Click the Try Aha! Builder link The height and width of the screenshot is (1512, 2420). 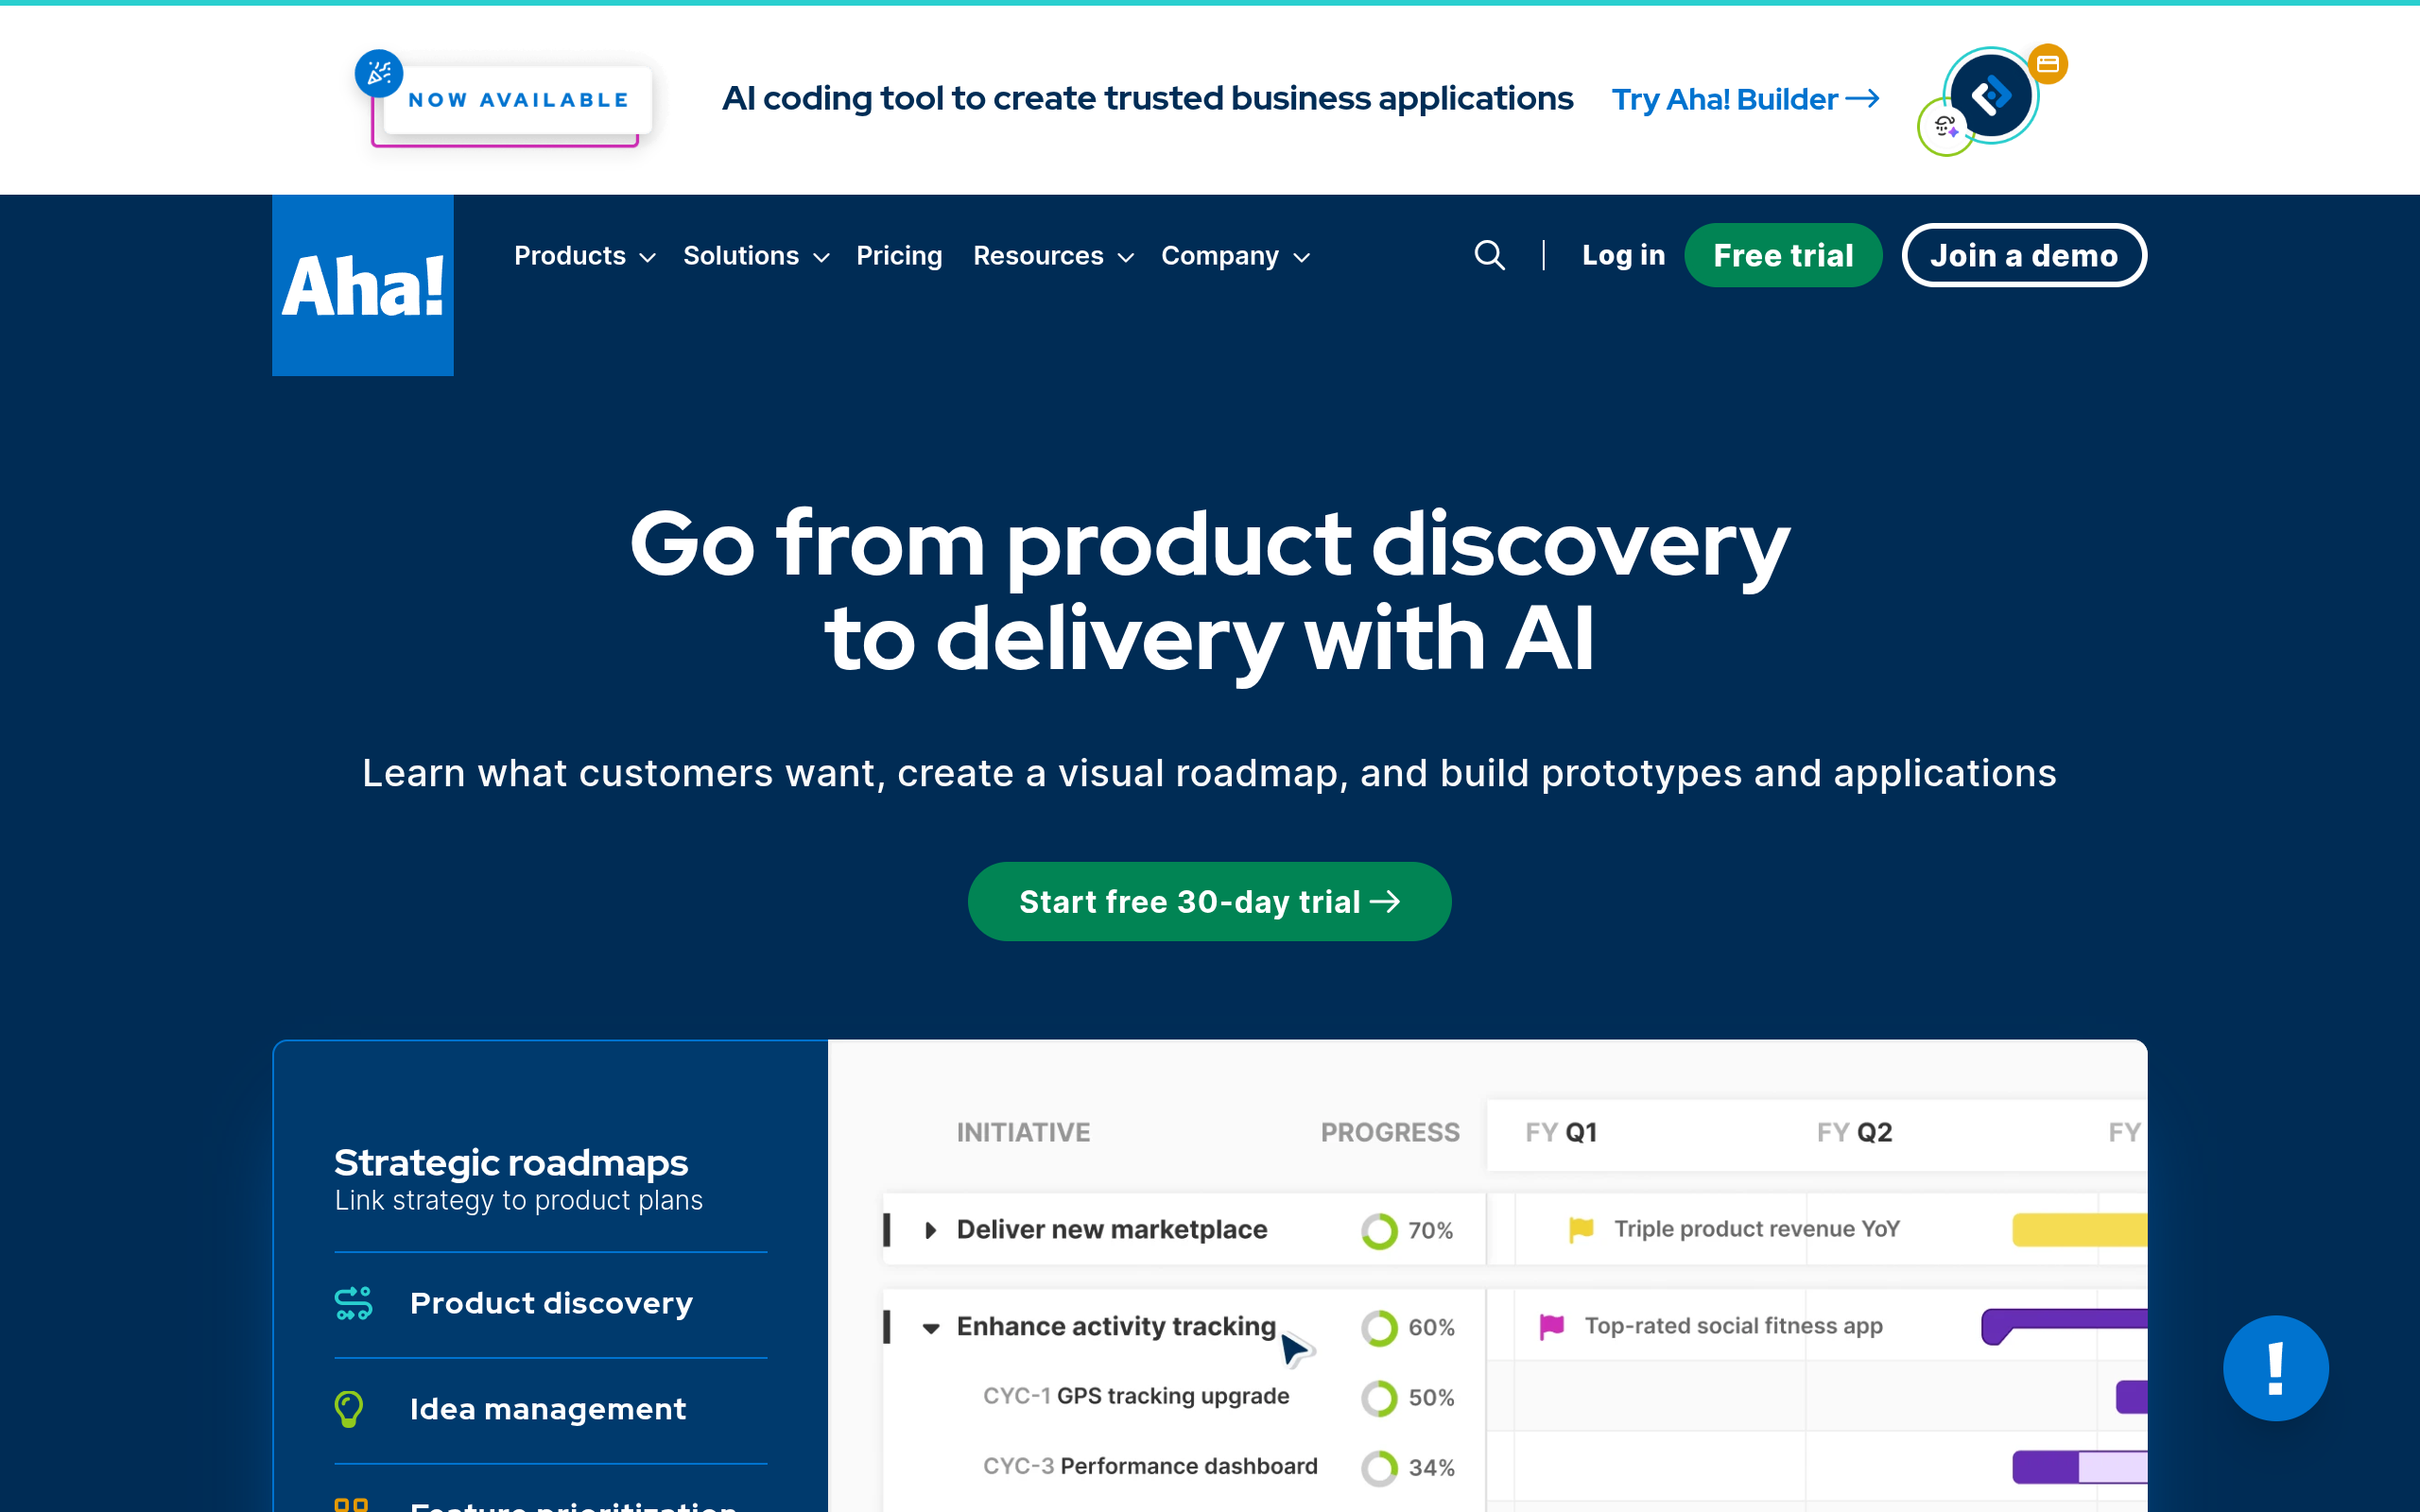(1745, 99)
